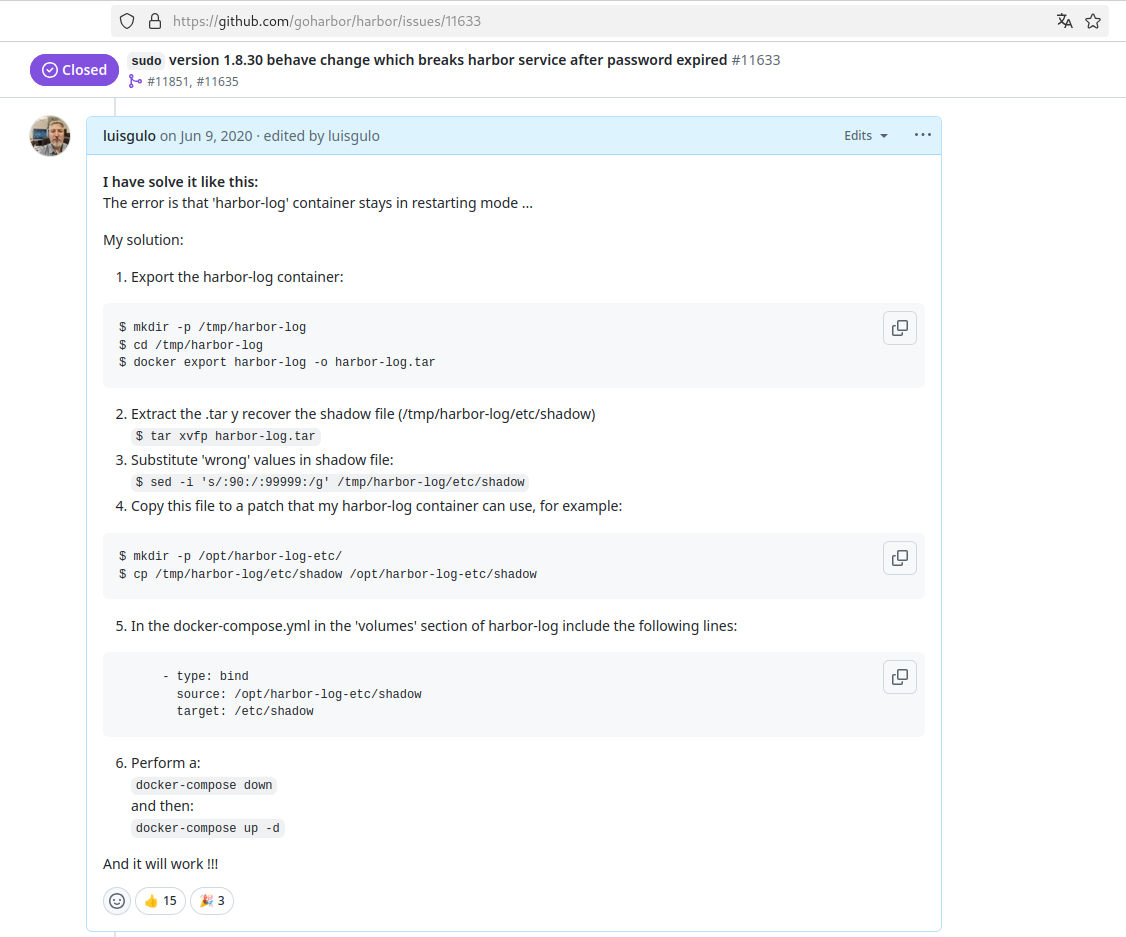Viewport: 1126px width, 937px height.
Task: Click the 'target: /etc/shadow' line
Action: click(245, 711)
